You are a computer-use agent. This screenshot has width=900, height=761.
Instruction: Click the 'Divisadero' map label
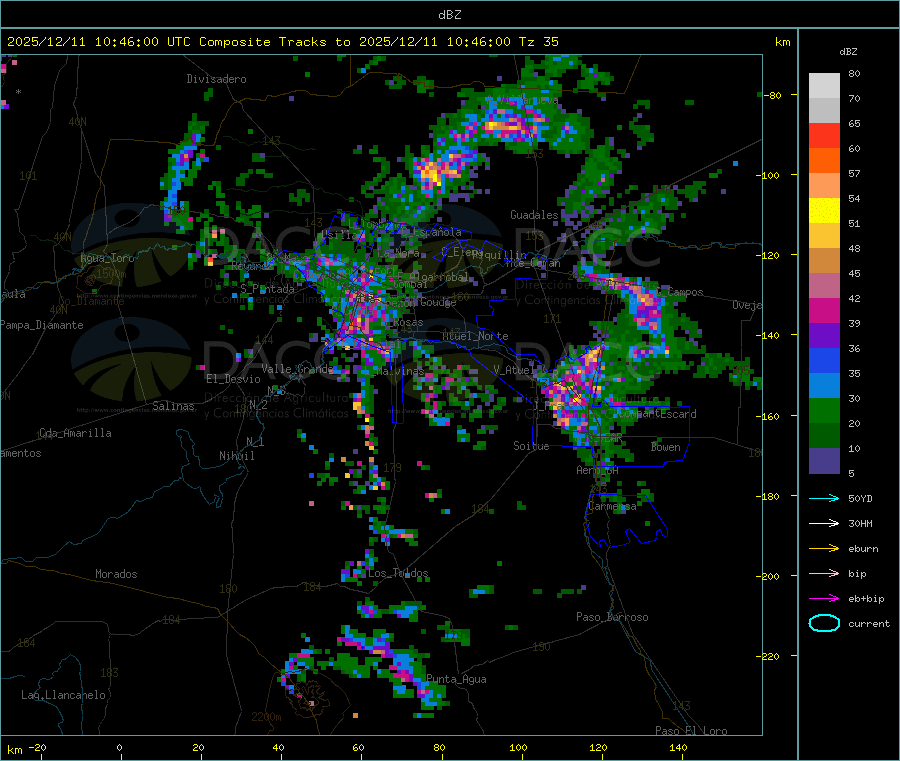[216, 79]
